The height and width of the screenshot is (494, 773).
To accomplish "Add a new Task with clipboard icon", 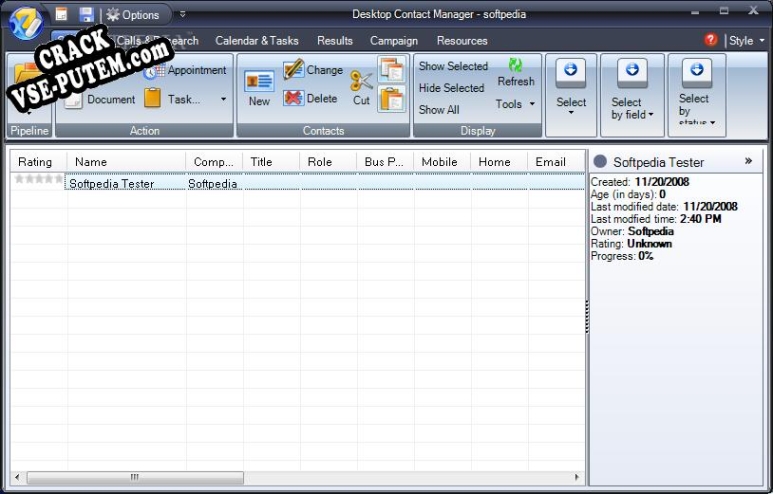I will [x=173, y=99].
